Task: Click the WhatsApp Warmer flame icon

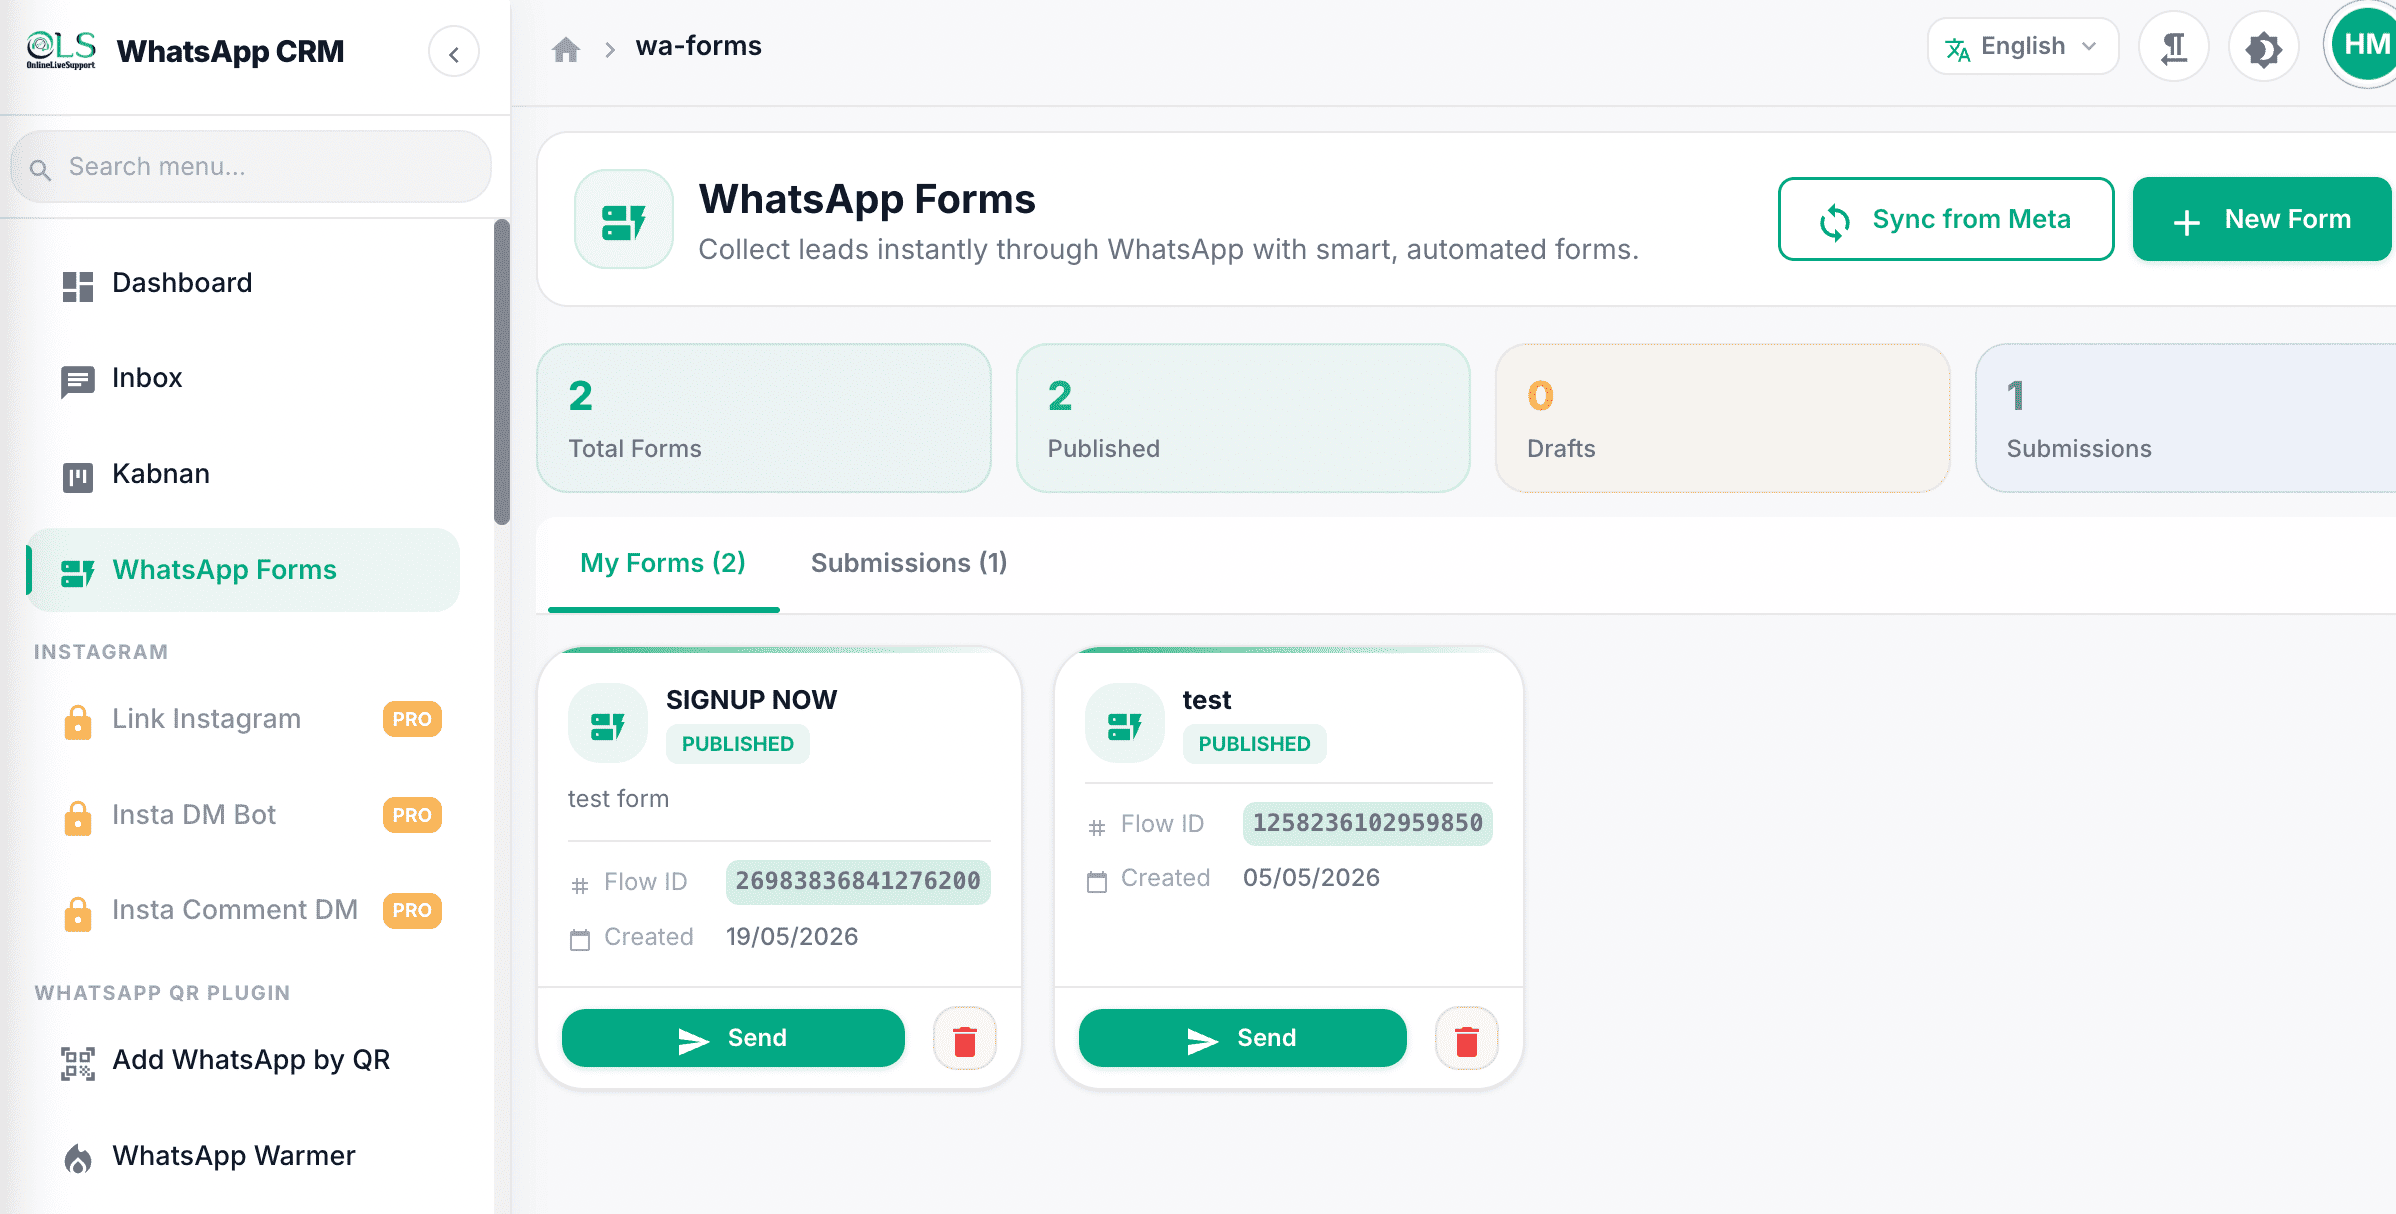Action: point(77,1159)
